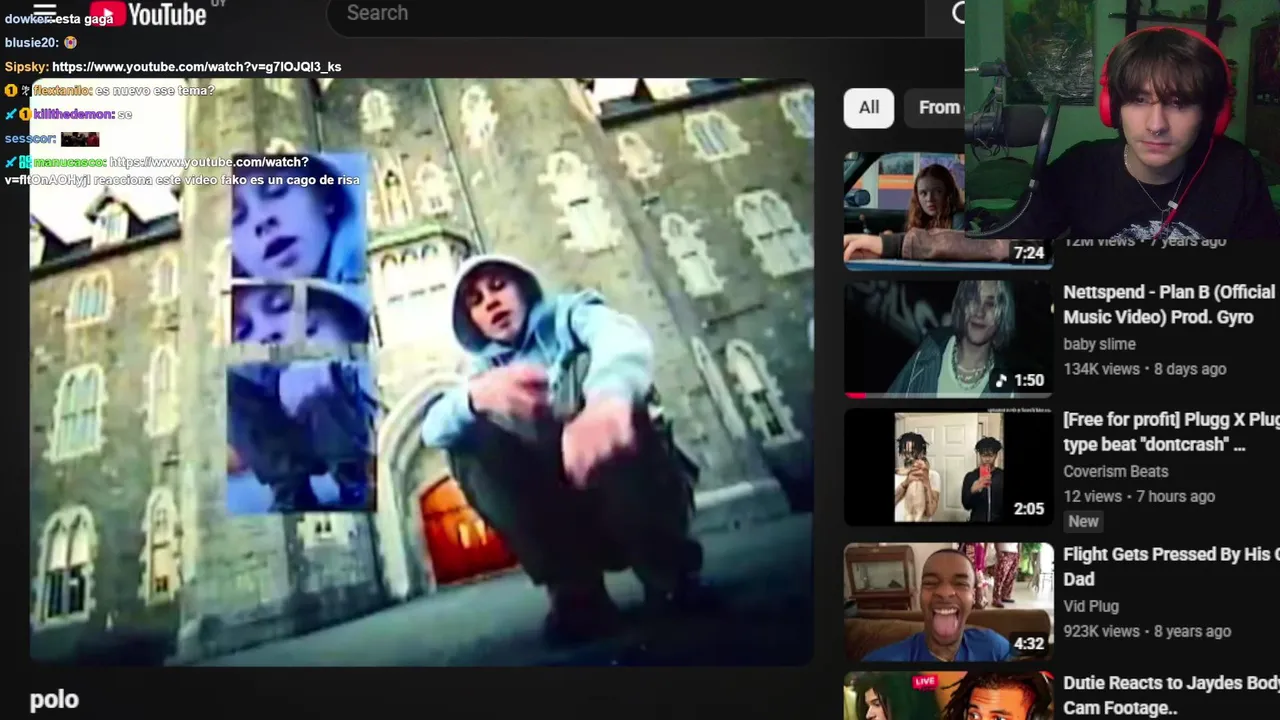Click flexianiio's chat message
1280x720 pixels.
click(x=154, y=91)
